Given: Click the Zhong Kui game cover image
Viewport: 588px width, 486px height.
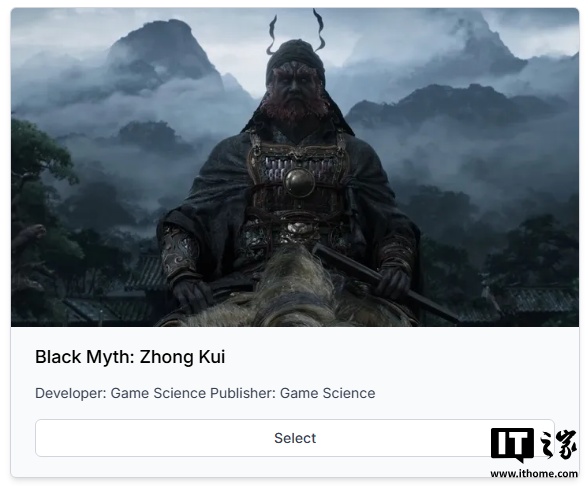Looking at the screenshot, I should [x=295, y=167].
